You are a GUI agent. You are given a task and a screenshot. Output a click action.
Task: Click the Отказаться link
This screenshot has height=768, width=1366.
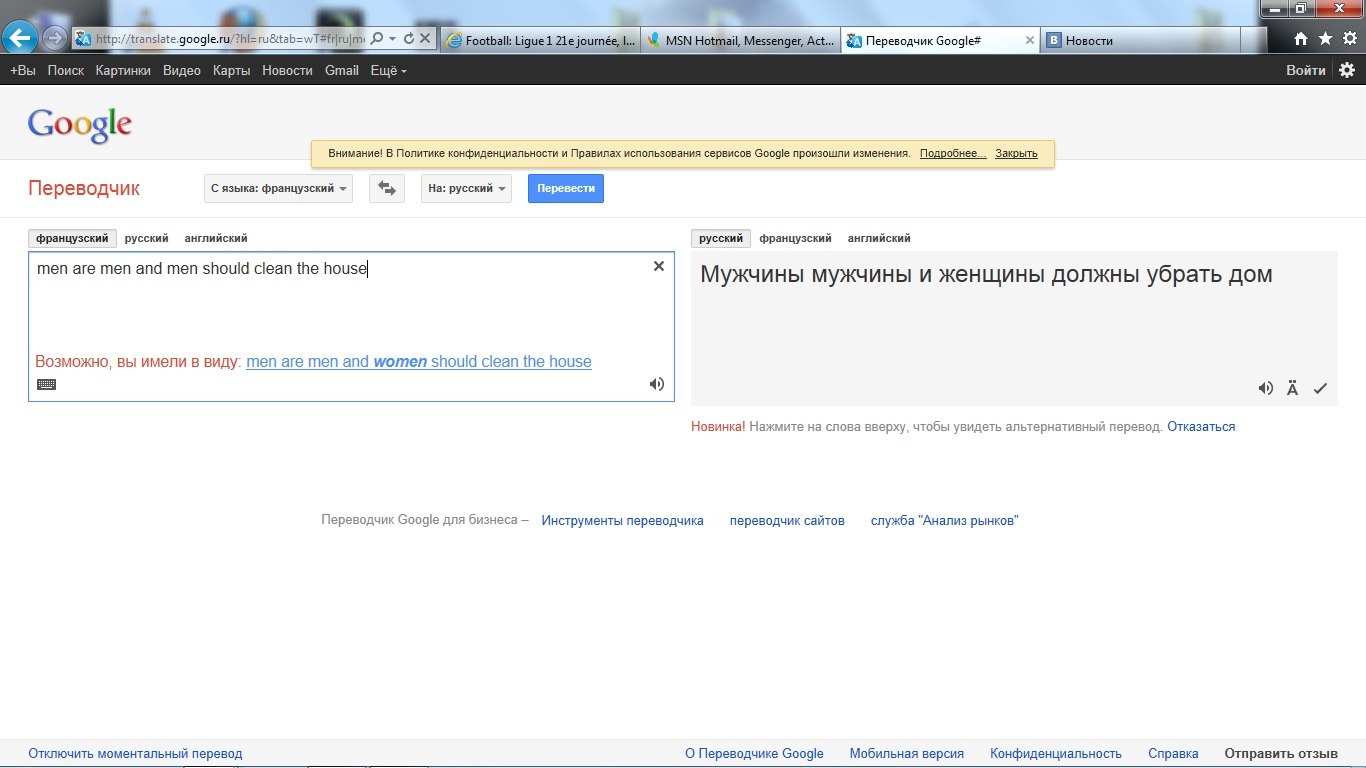click(1201, 426)
